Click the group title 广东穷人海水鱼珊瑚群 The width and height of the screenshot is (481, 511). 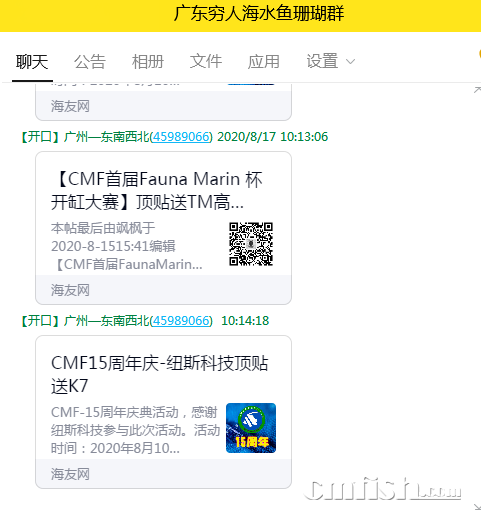[259, 14]
